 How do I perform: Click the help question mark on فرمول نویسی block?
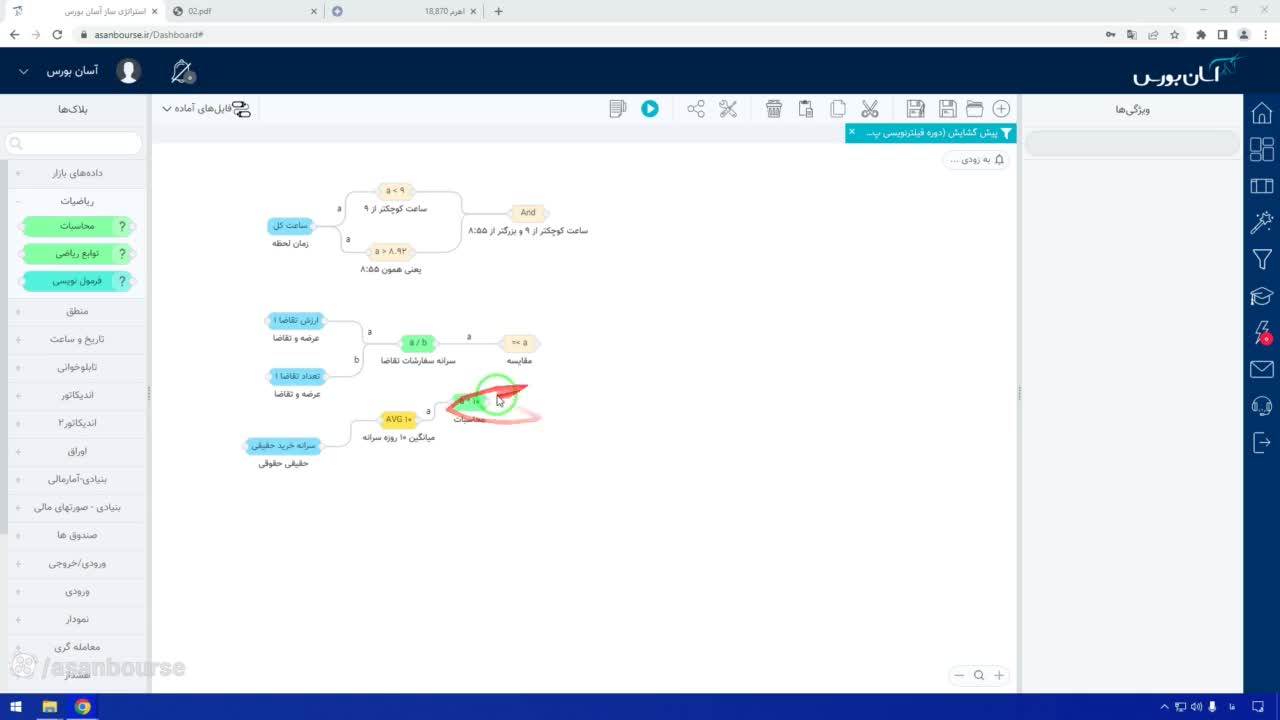[x=123, y=282]
